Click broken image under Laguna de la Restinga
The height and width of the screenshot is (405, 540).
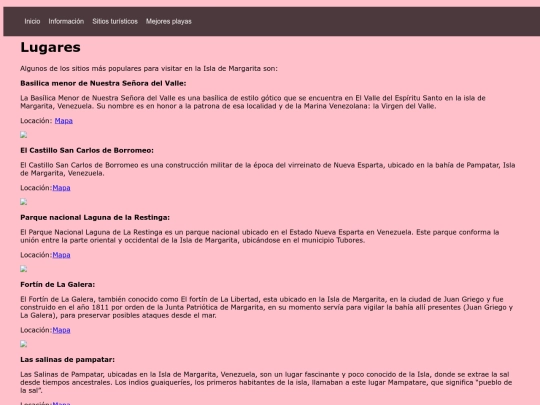pyautogui.click(x=23, y=269)
